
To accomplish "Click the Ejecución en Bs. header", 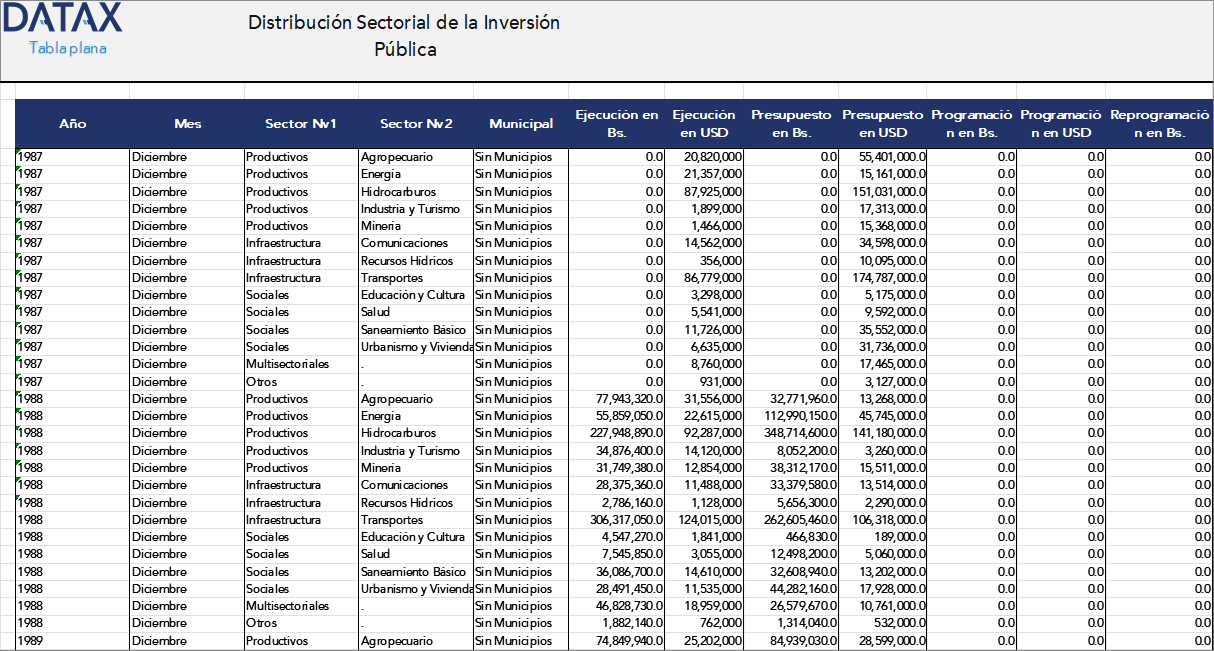I will point(617,124).
